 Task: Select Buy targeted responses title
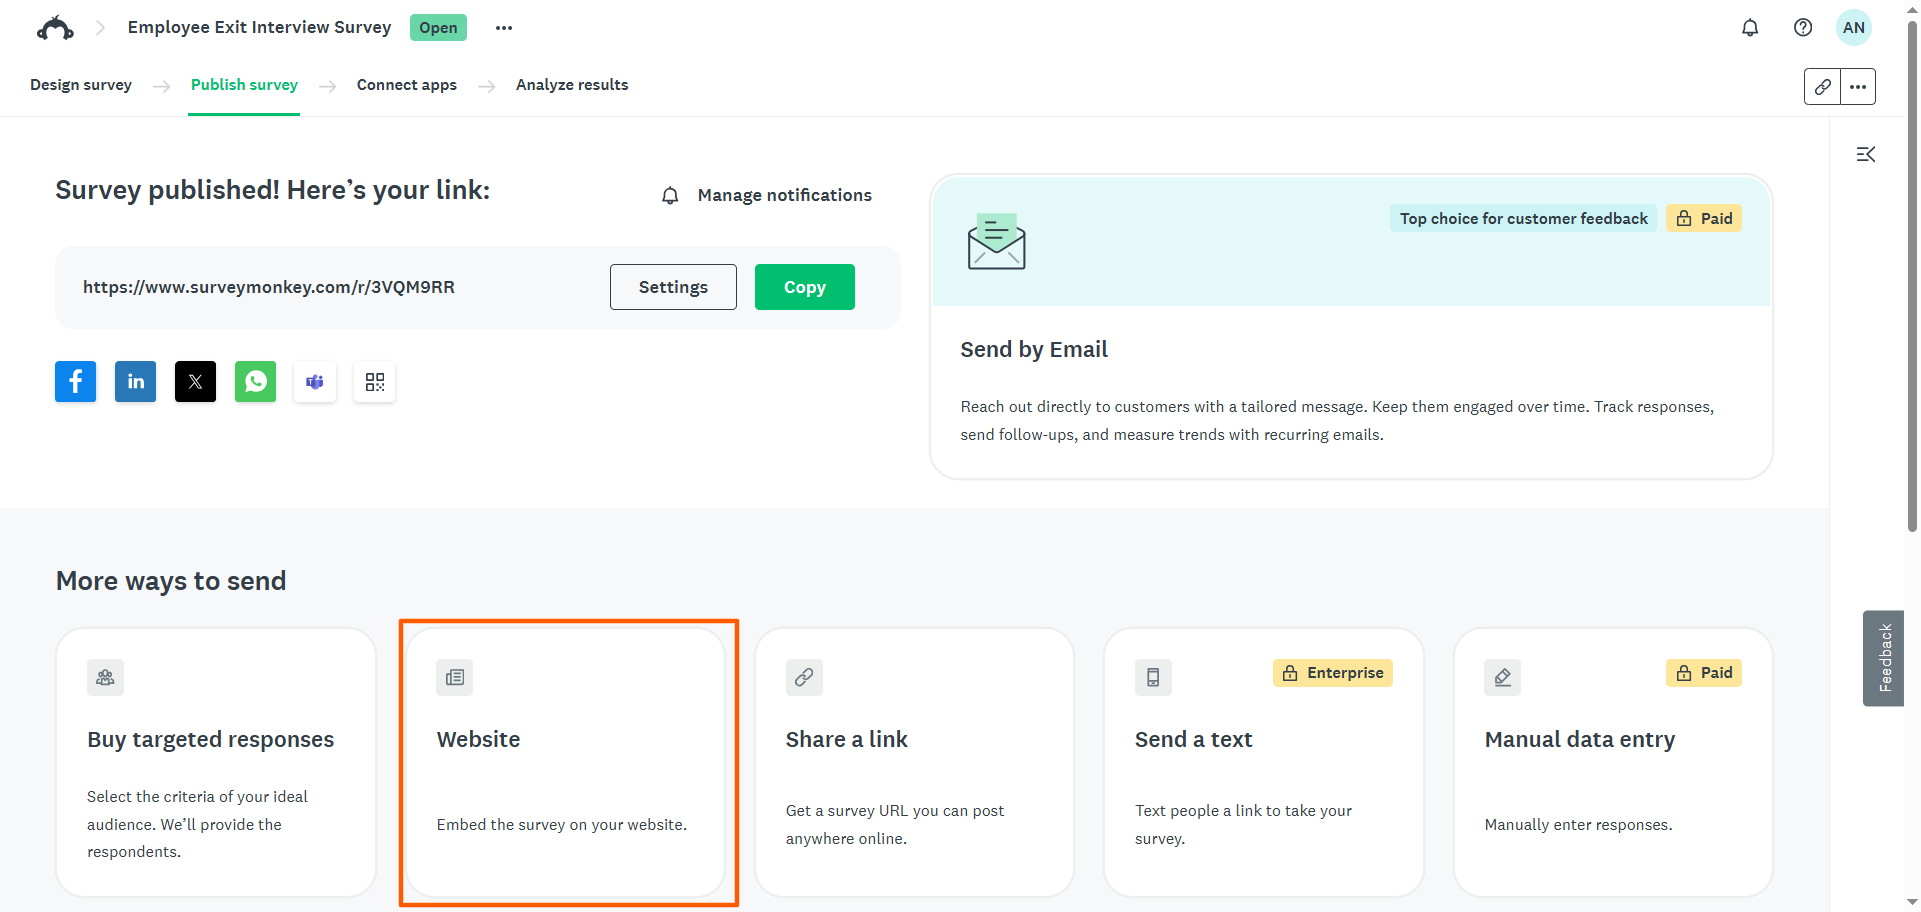click(211, 740)
